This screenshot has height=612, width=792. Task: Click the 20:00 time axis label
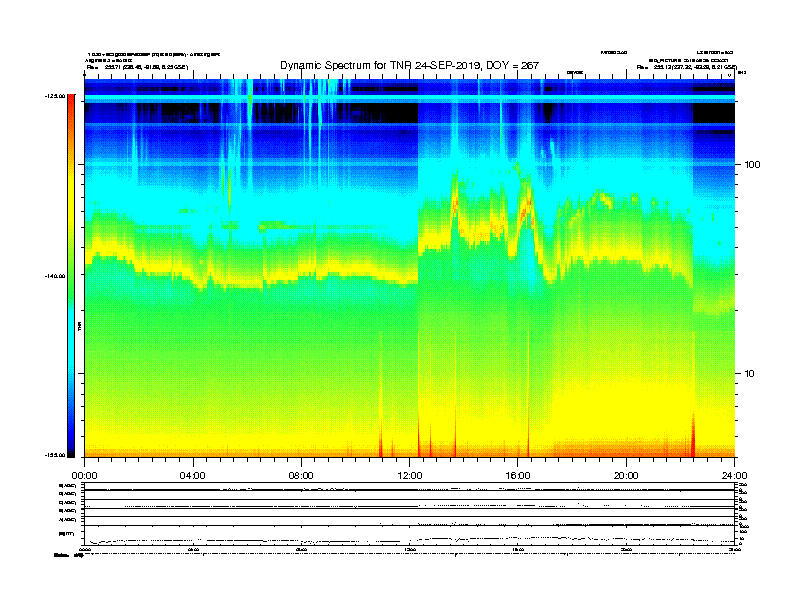626,476
